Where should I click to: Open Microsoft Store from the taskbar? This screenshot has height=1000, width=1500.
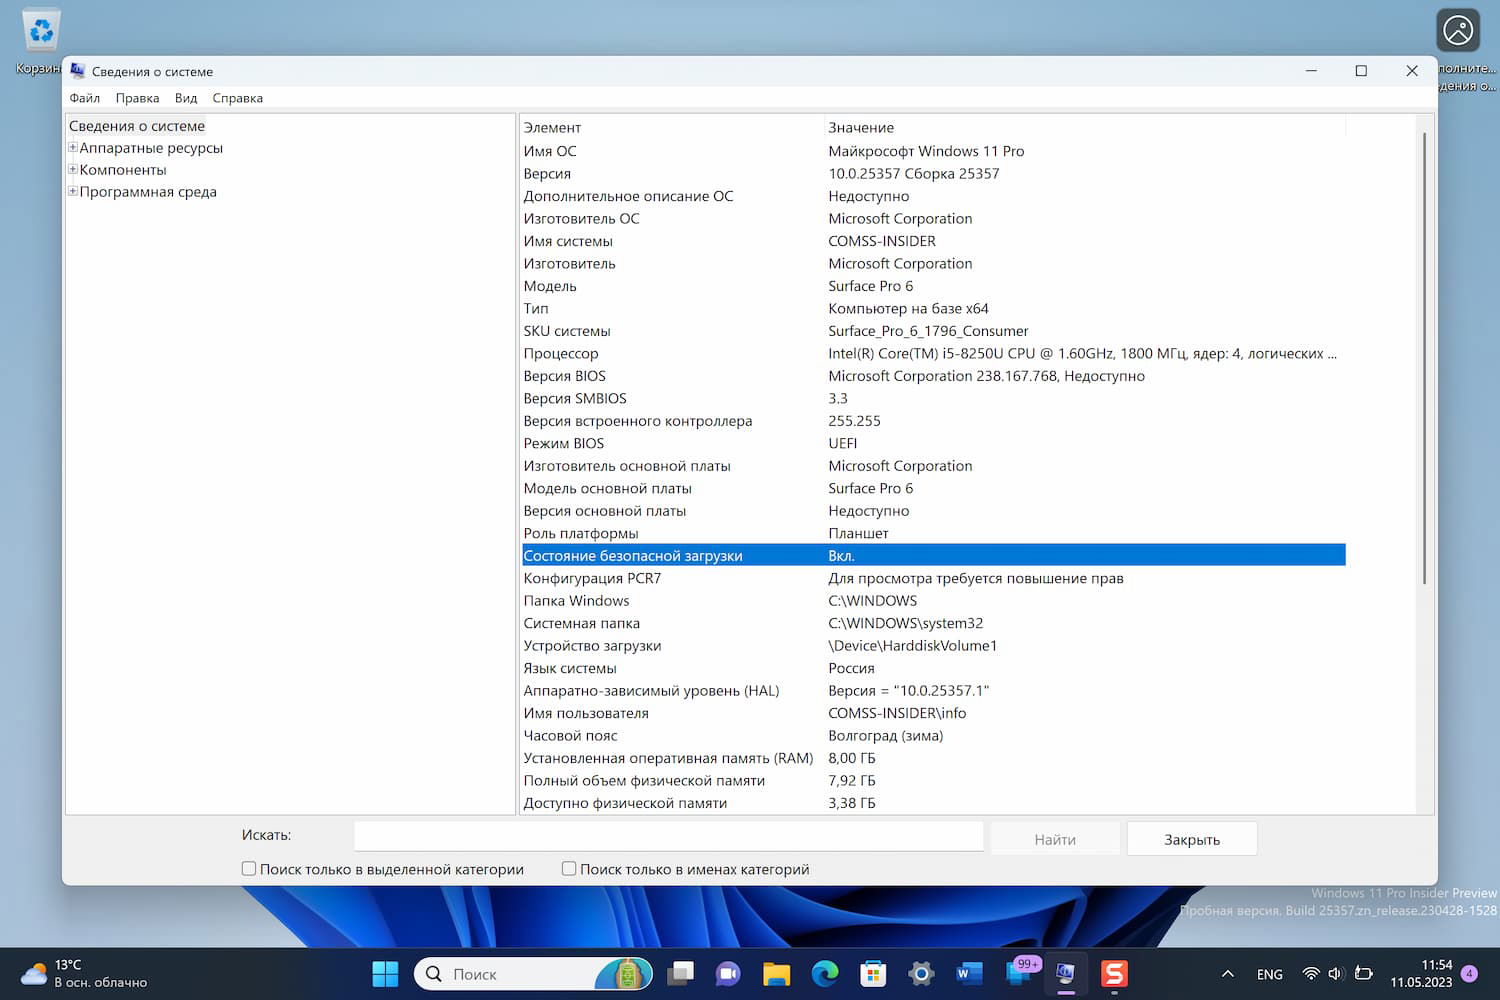coord(873,974)
